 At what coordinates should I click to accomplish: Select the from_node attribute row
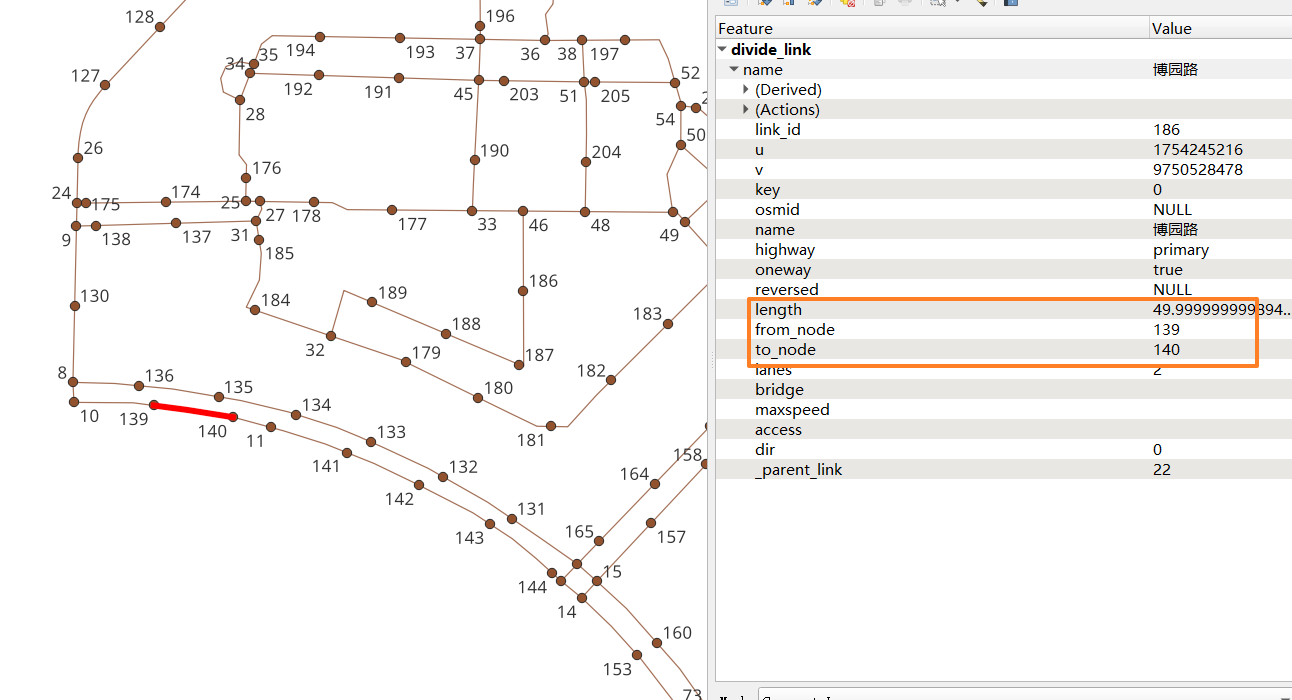click(x=1004, y=329)
